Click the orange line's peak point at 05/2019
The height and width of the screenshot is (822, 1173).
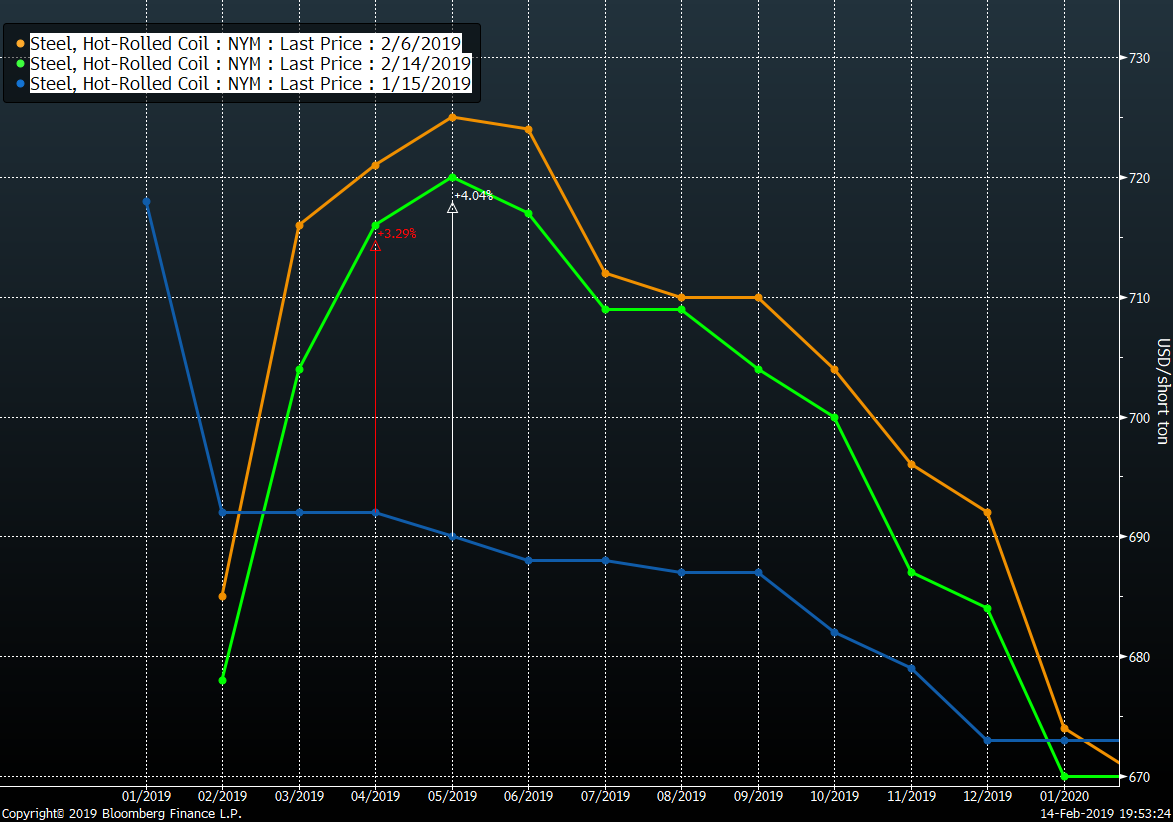pyautogui.click(x=452, y=117)
